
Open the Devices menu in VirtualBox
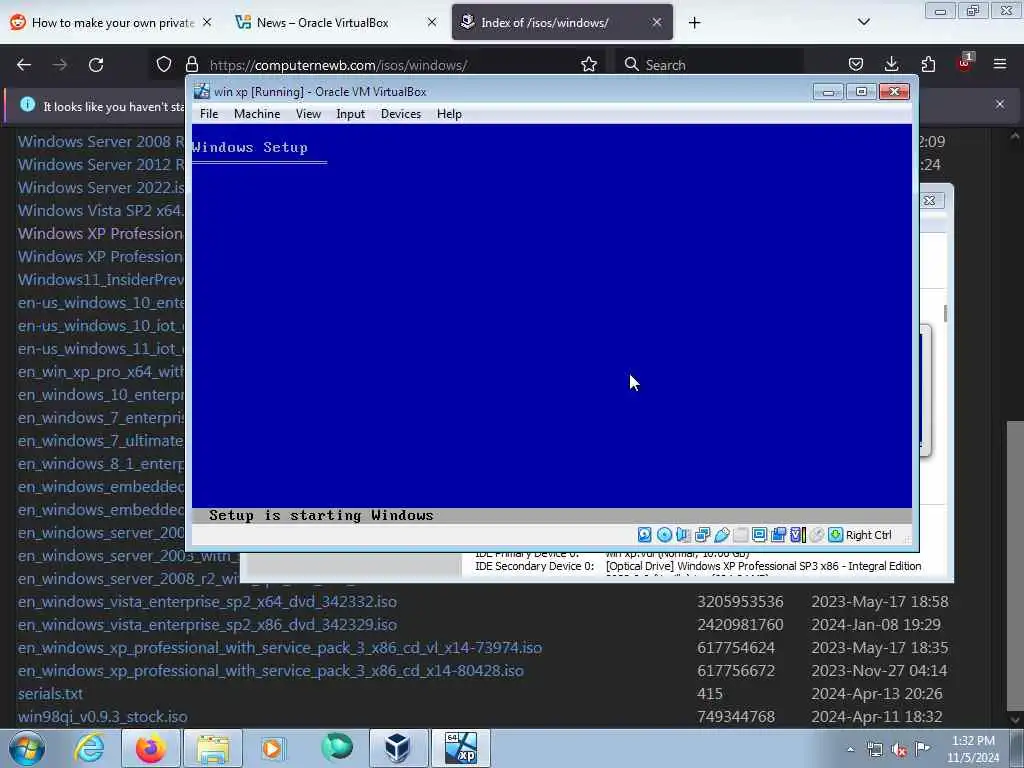click(x=401, y=114)
